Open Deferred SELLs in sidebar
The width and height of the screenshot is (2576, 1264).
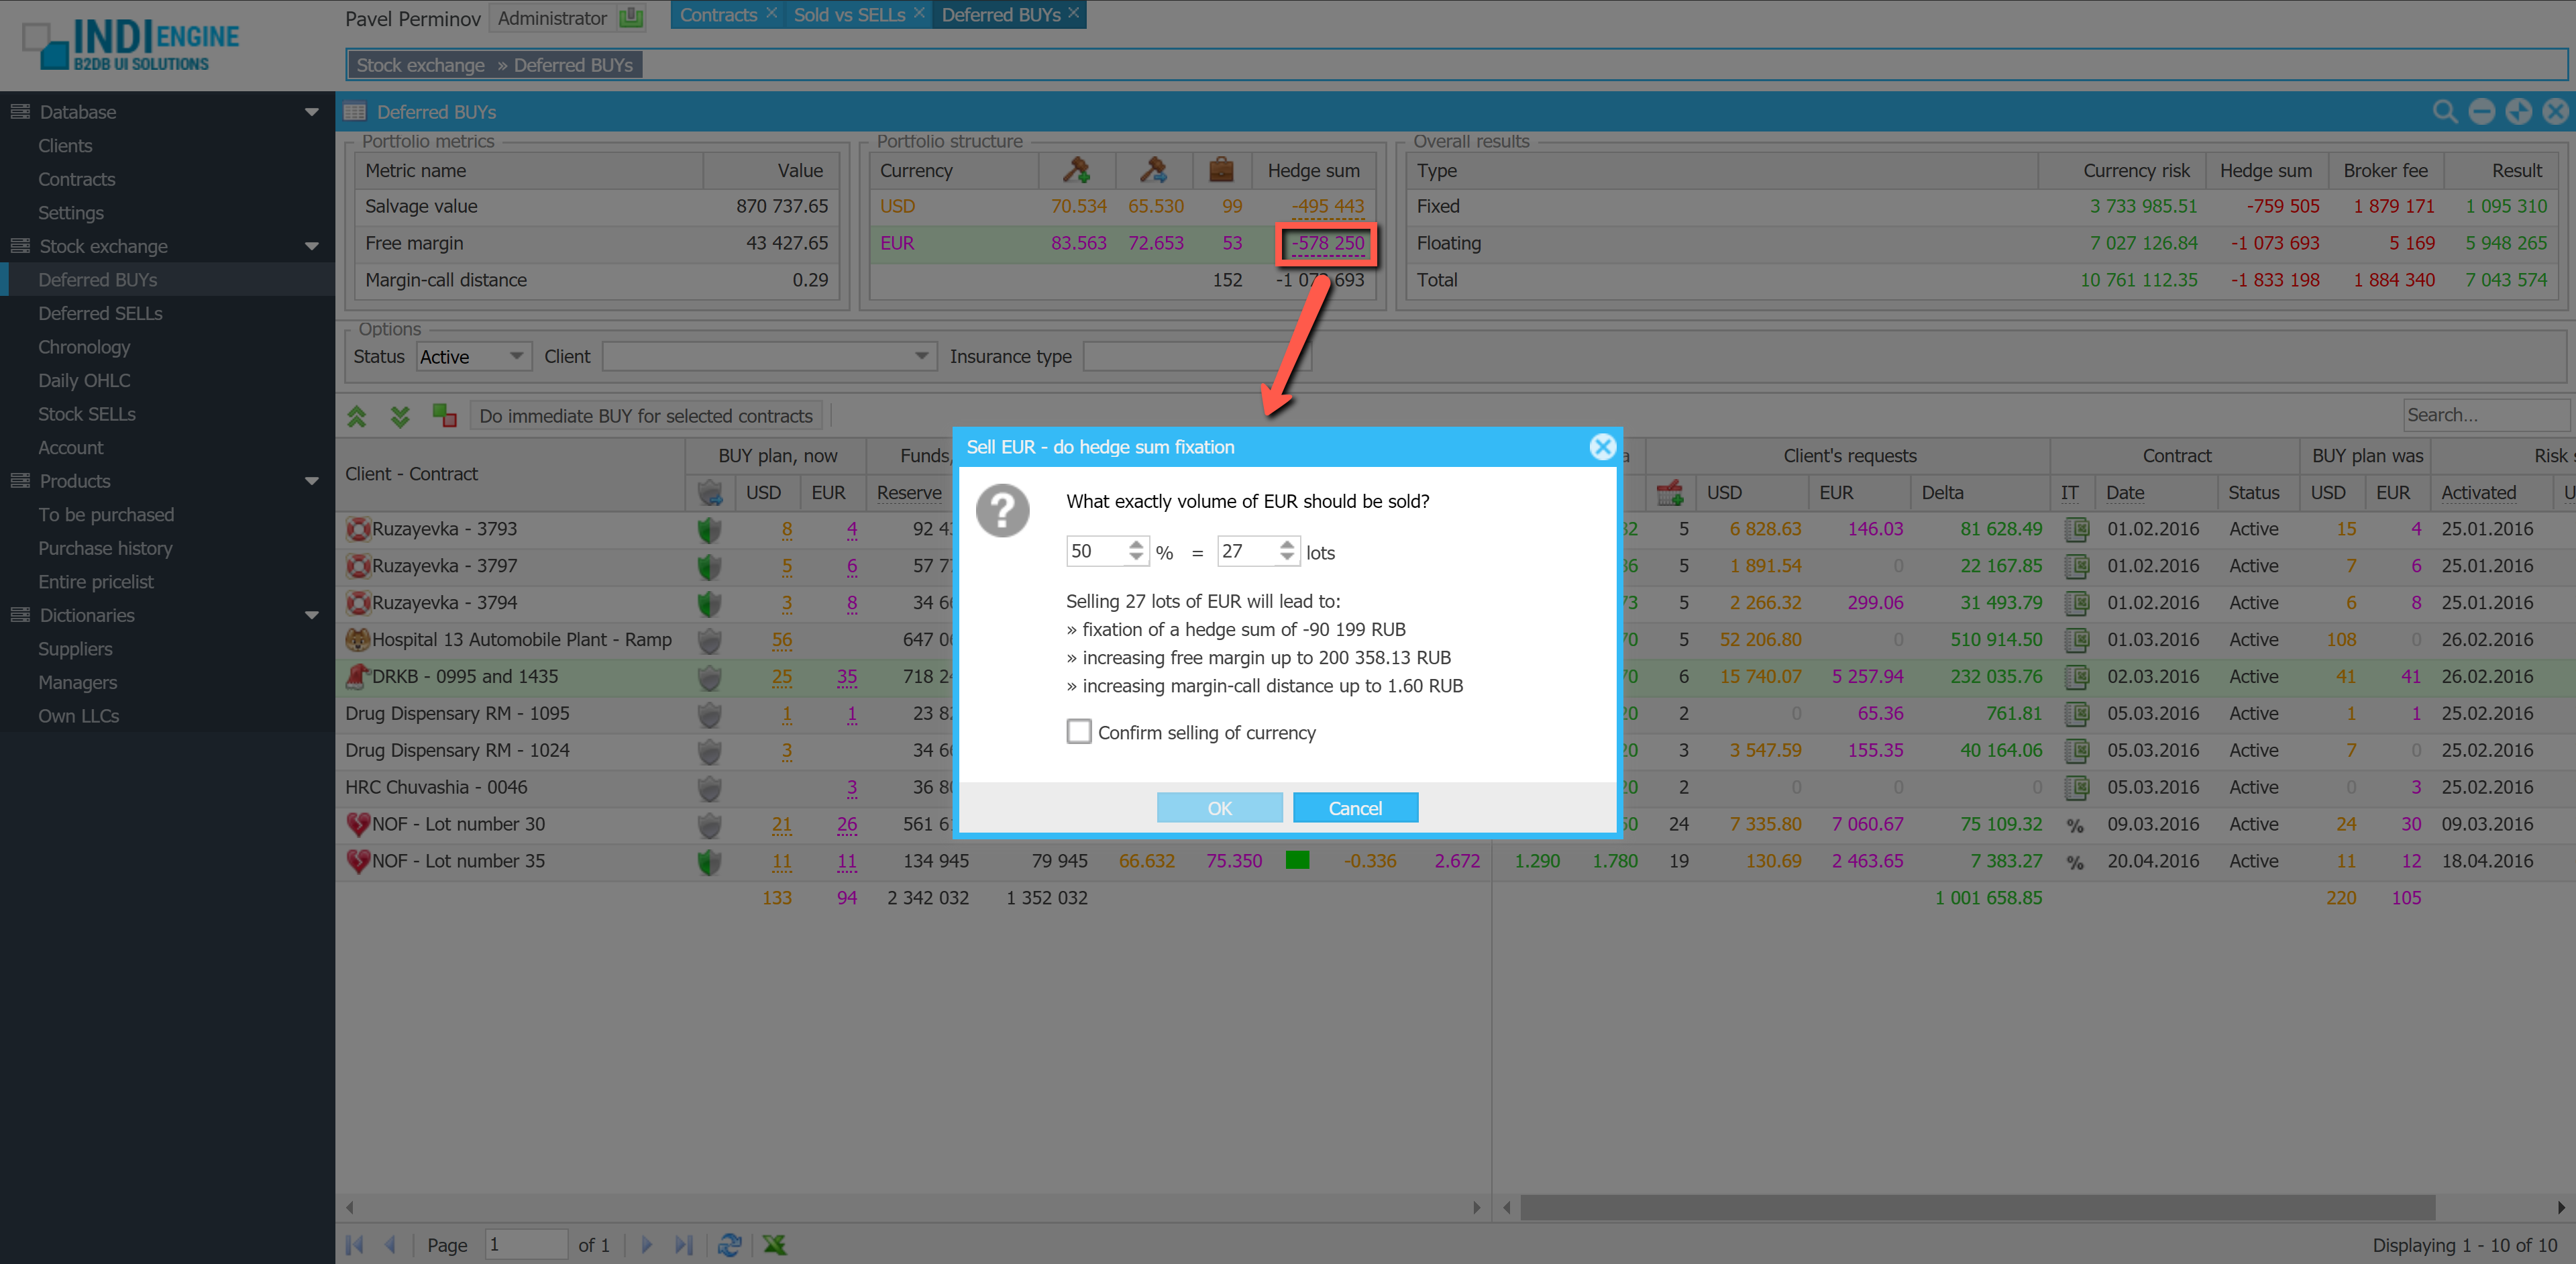pyautogui.click(x=100, y=313)
